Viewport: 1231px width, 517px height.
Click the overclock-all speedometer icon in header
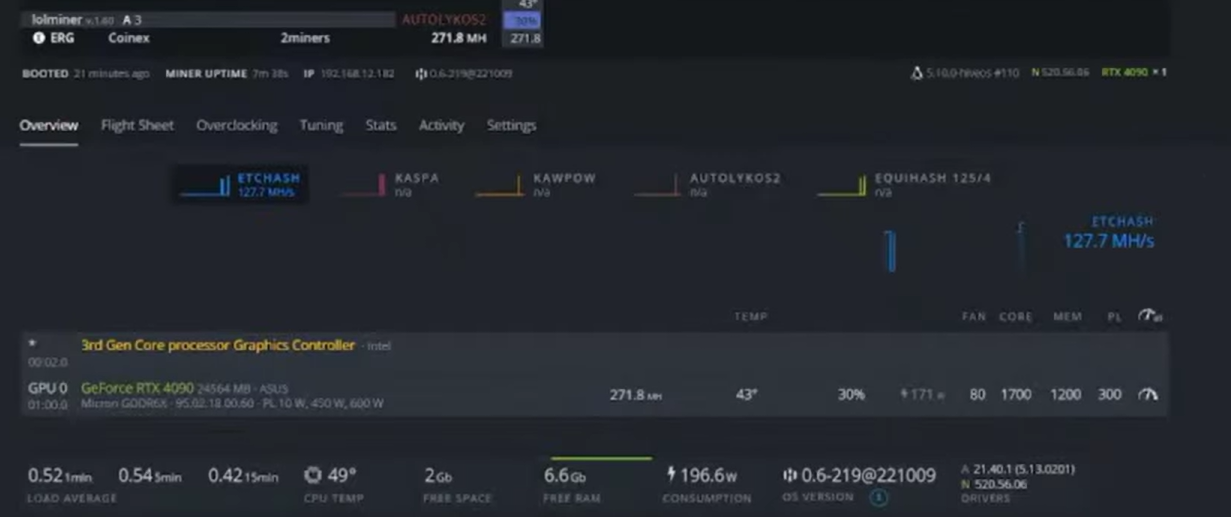click(1149, 316)
